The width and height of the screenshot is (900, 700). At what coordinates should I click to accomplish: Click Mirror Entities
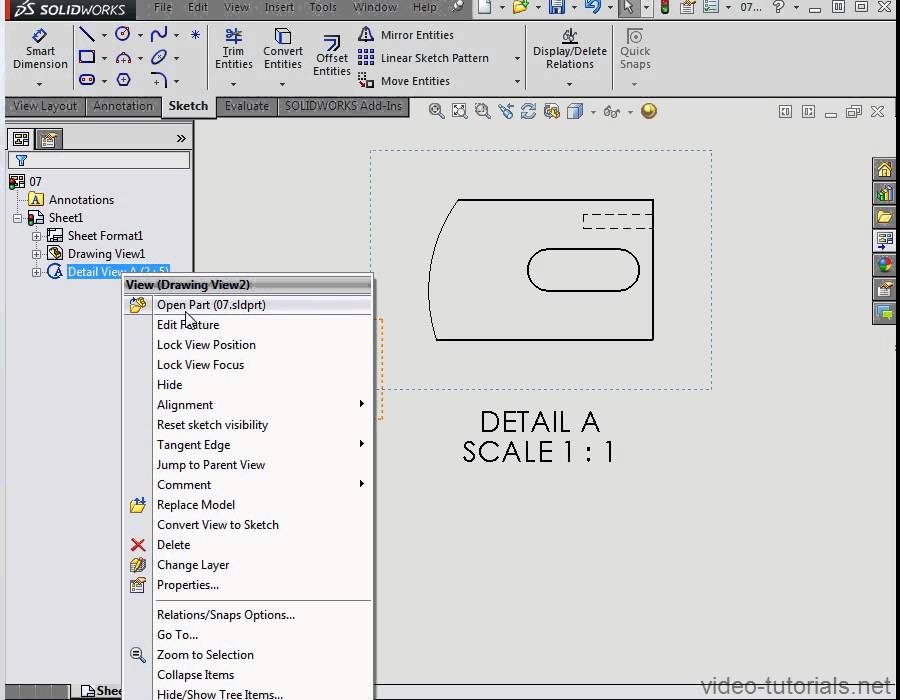pyautogui.click(x=406, y=35)
